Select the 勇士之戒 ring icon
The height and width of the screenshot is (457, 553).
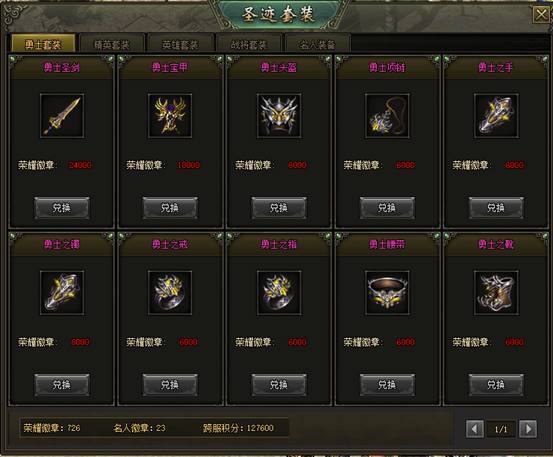coord(170,293)
